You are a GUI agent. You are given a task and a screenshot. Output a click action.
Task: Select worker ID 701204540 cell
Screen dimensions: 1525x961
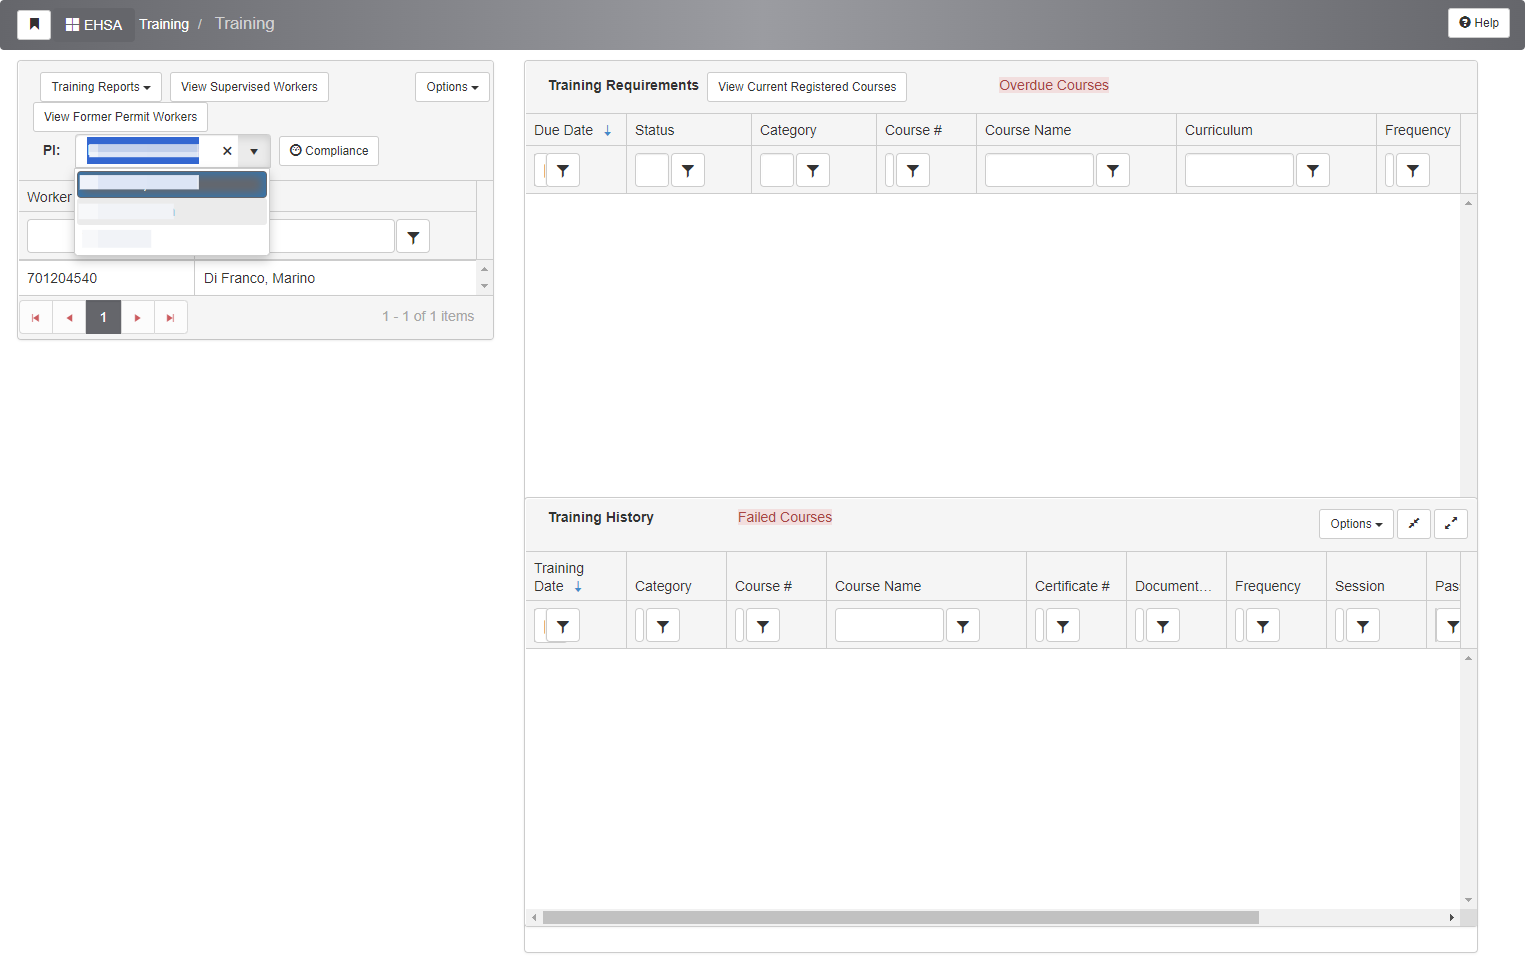106,278
